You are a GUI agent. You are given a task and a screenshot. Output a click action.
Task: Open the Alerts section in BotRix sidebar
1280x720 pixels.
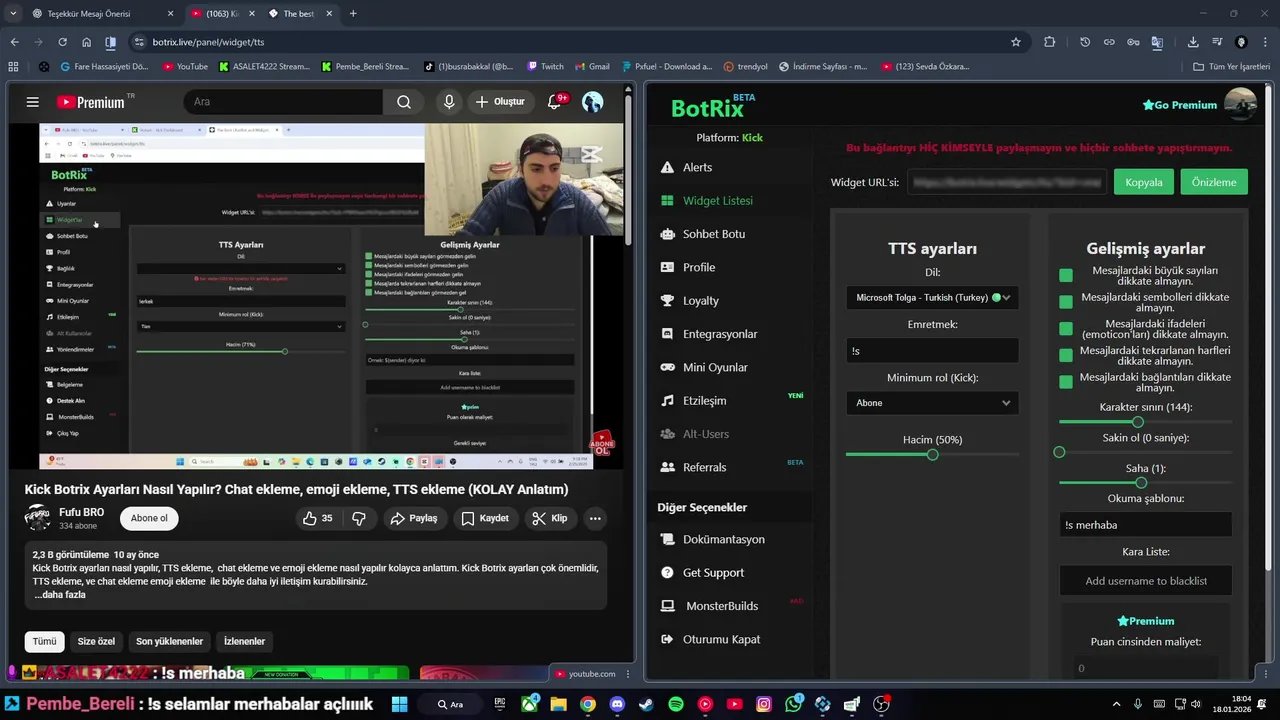[697, 167]
